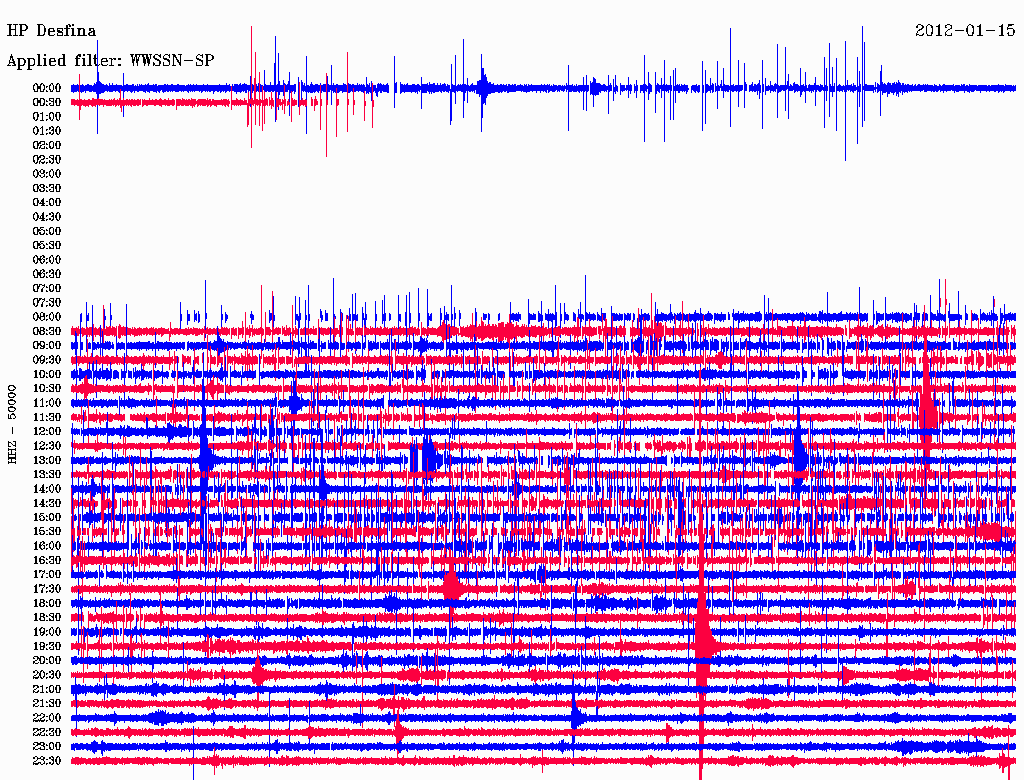Image resolution: width=1024 pixels, height=780 pixels.
Task: Click the red seismic event on the 20:30 trace
Action: pos(259,673)
